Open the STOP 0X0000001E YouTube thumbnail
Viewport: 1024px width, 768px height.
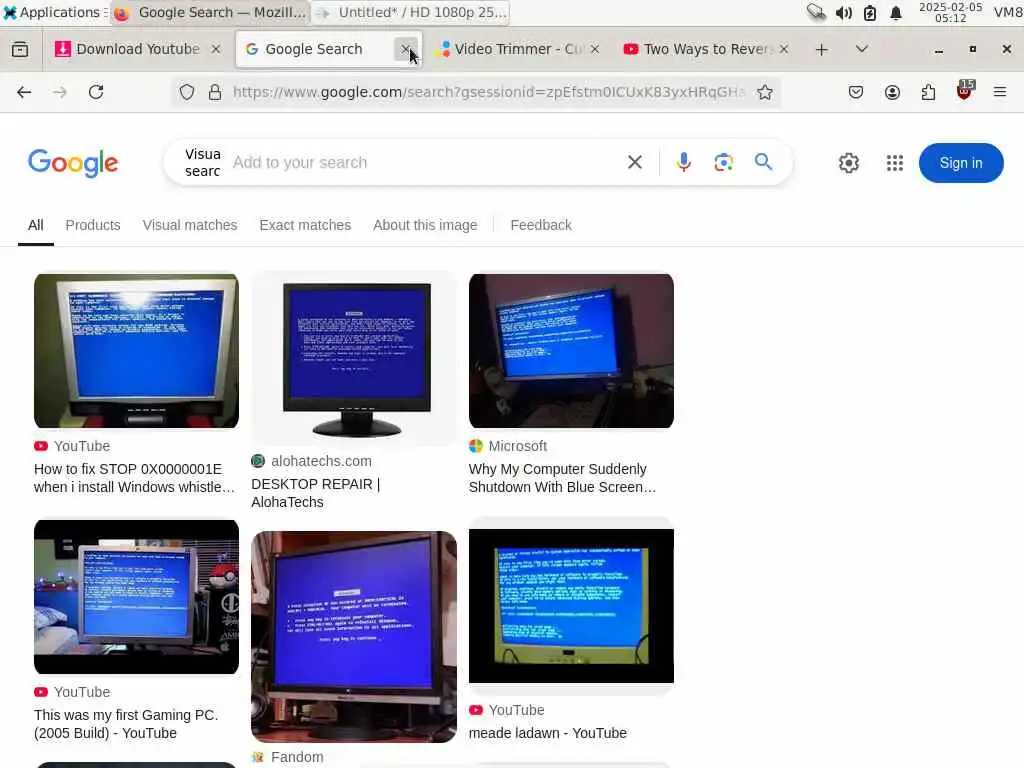[136, 351]
